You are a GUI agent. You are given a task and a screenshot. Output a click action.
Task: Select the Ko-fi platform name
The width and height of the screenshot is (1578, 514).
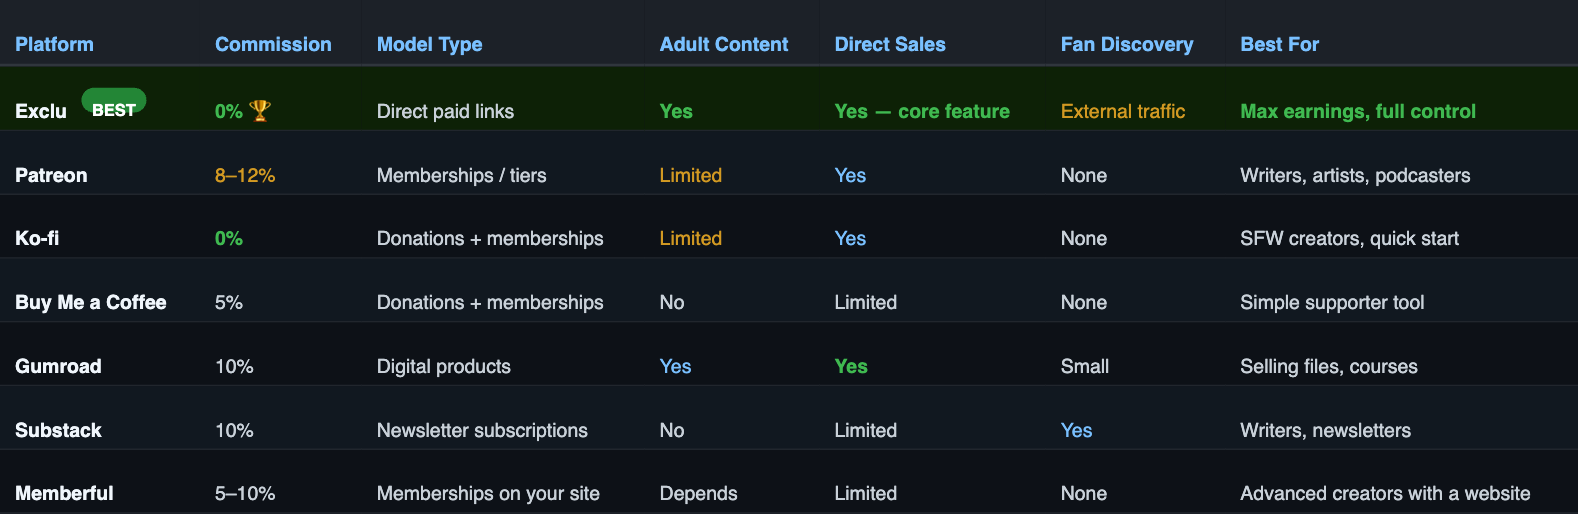coord(37,238)
